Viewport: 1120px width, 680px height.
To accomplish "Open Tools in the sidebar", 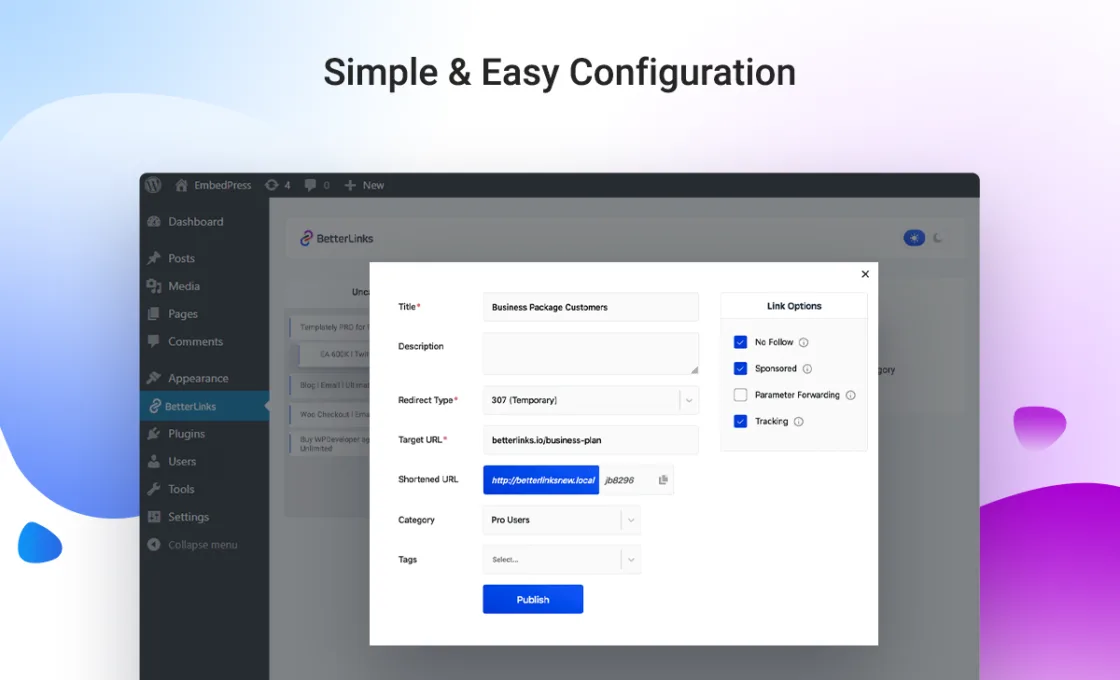I will [181, 489].
